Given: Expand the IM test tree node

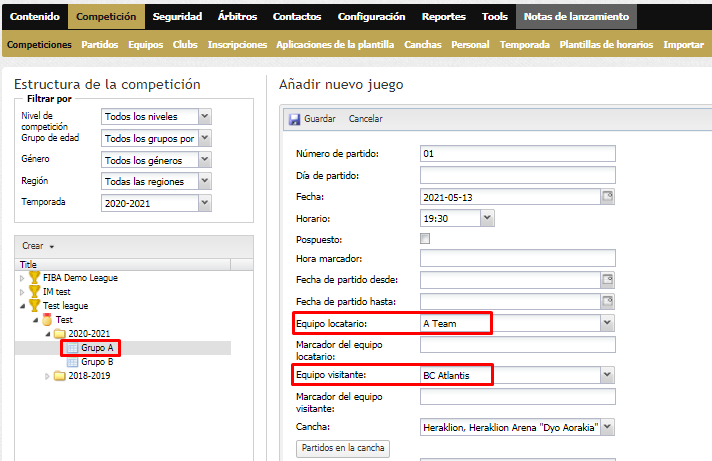Looking at the screenshot, I should [22, 292].
